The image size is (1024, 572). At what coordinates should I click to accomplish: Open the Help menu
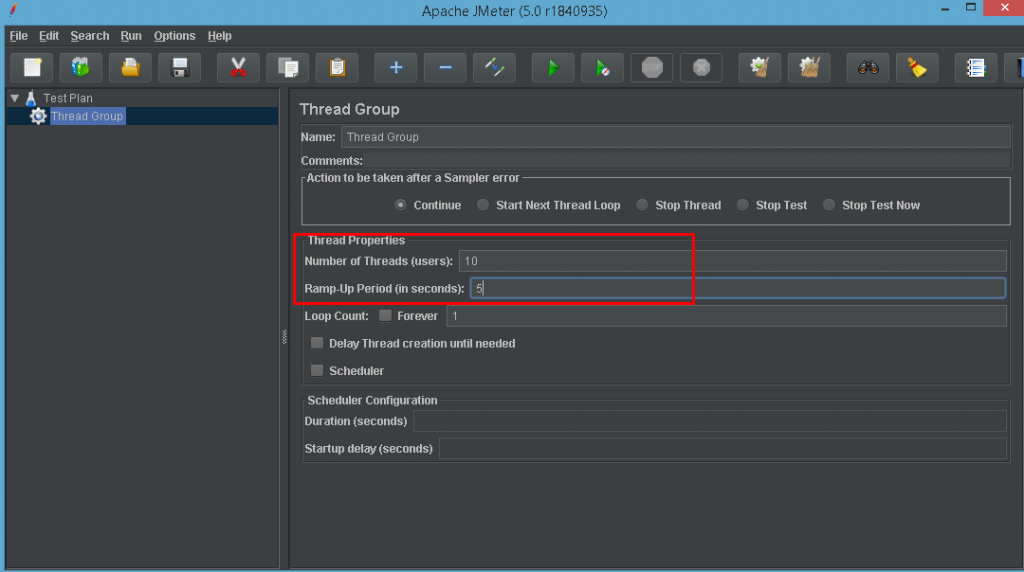coord(219,36)
